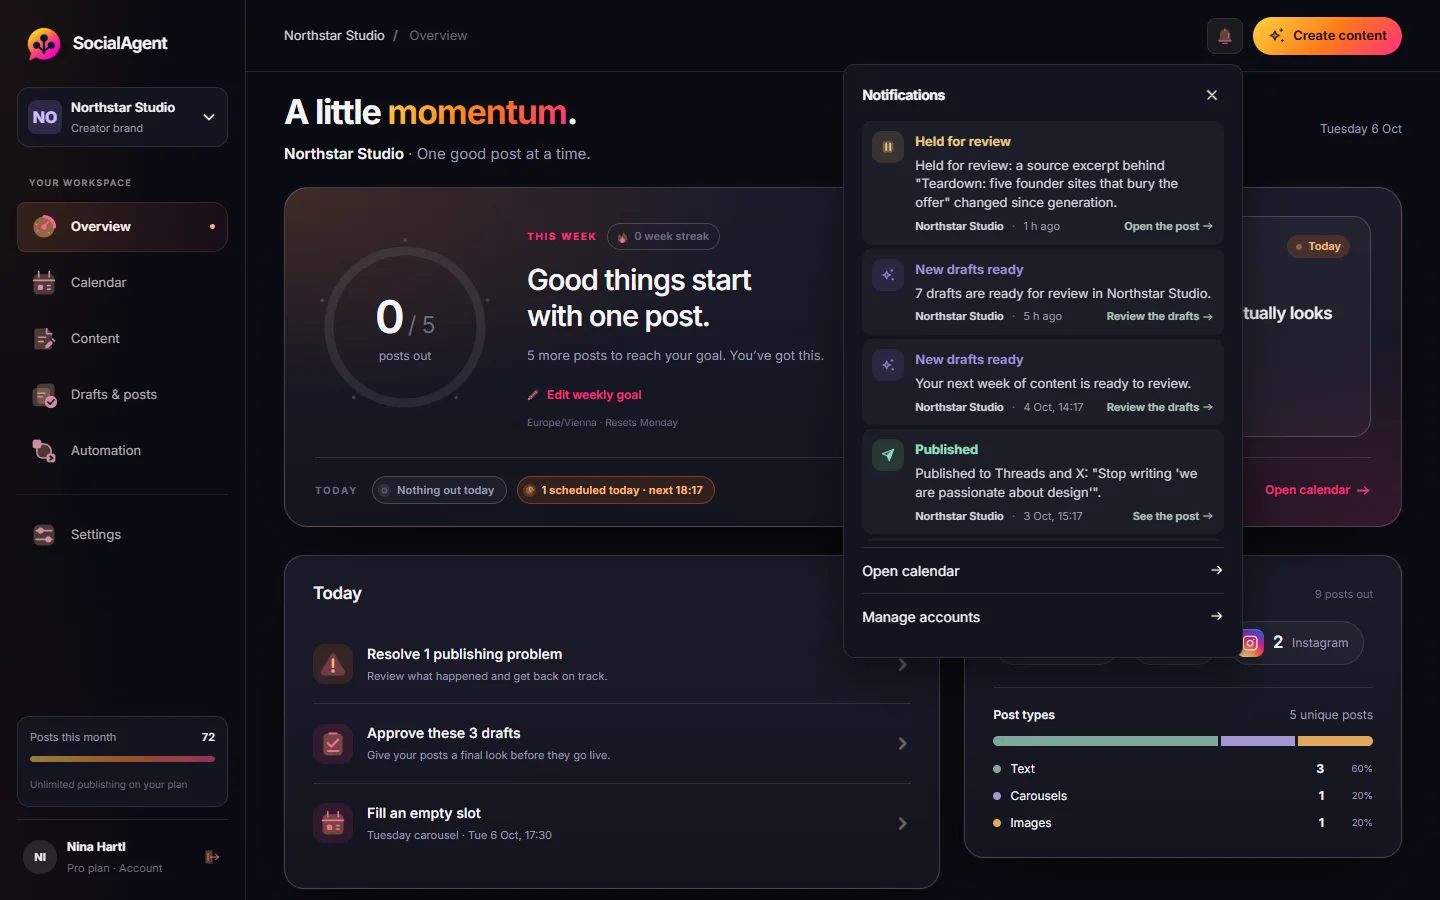Click the Northstar Studio breadcrumb
Viewport: 1440px width, 900px height.
tap(334, 36)
